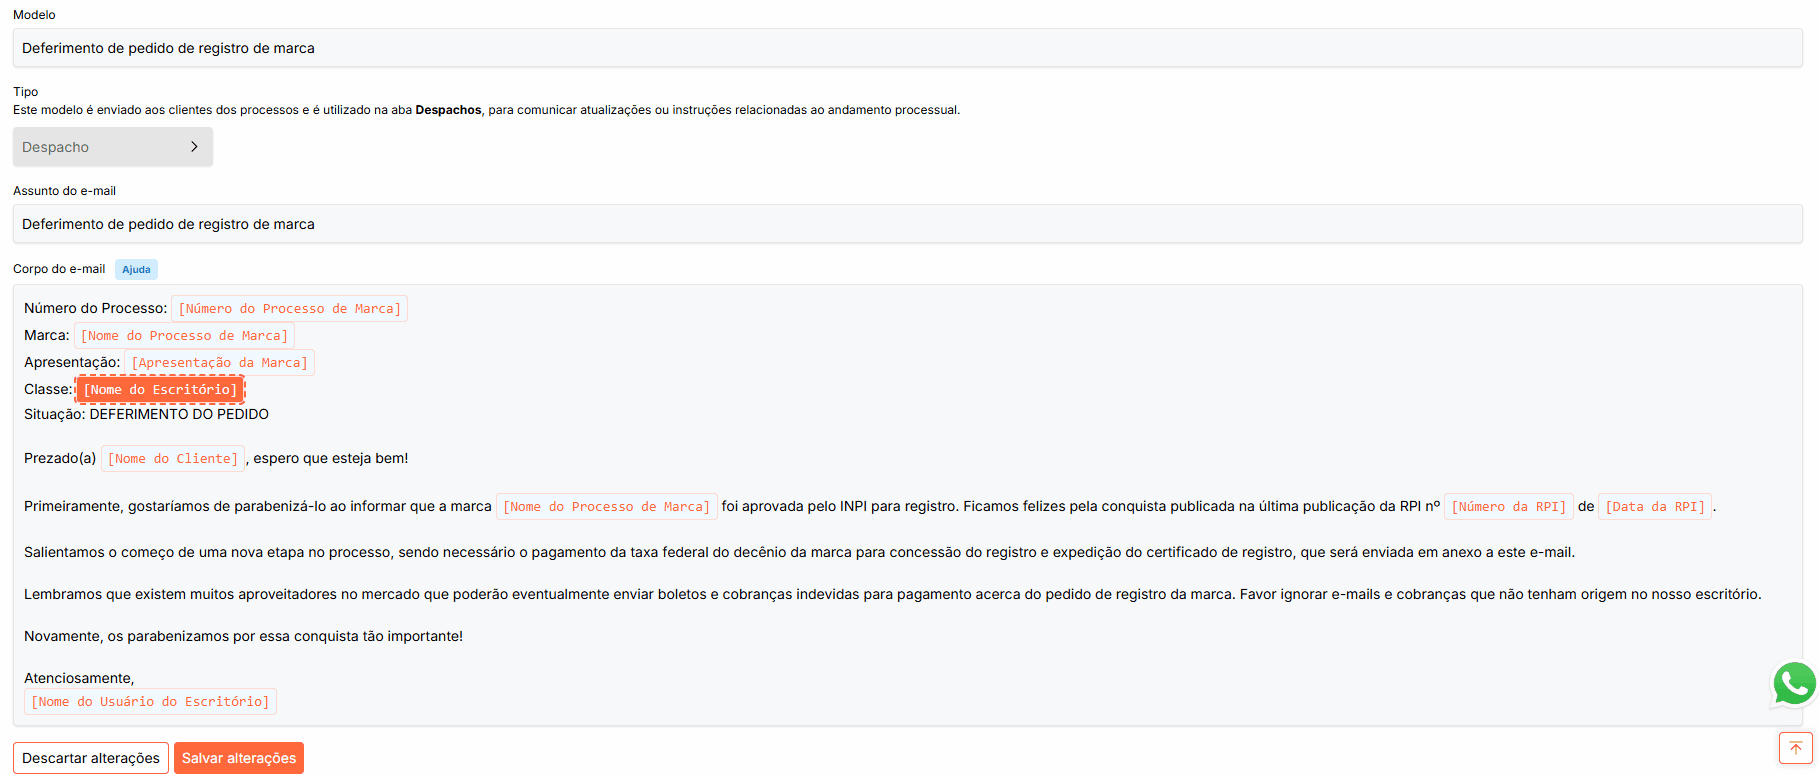Click the scroll-to-top arrow icon

click(1795, 748)
